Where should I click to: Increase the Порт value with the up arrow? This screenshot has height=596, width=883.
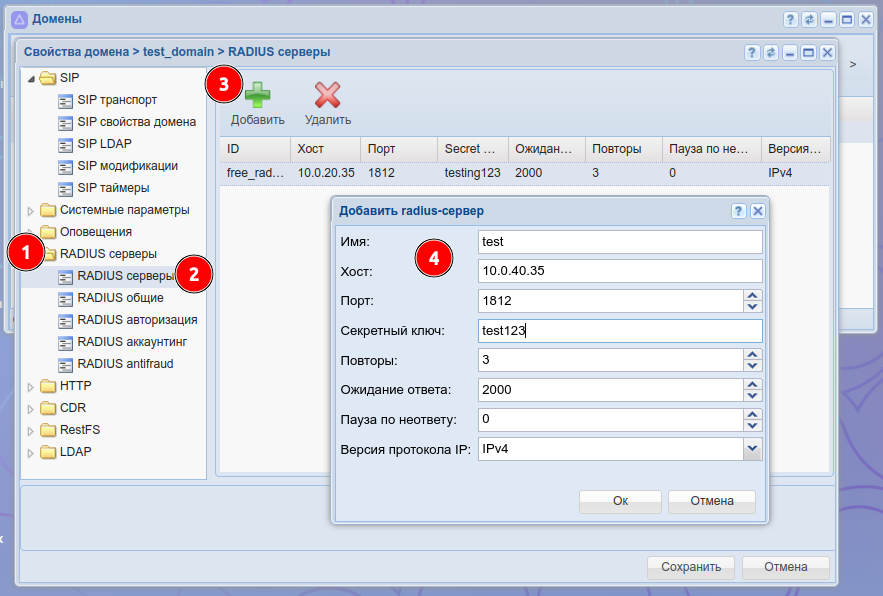click(753, 295)
